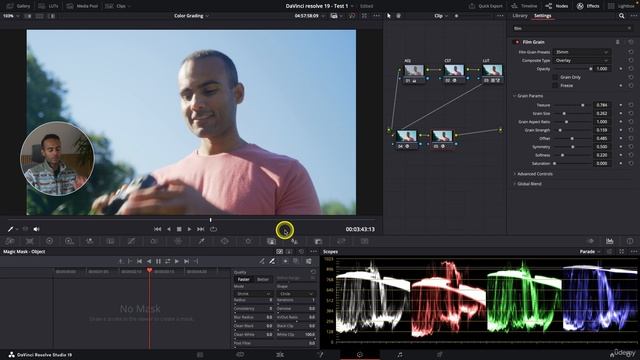
Task: Enable the Grain Only checkbox
Action: tap(555, 77)
